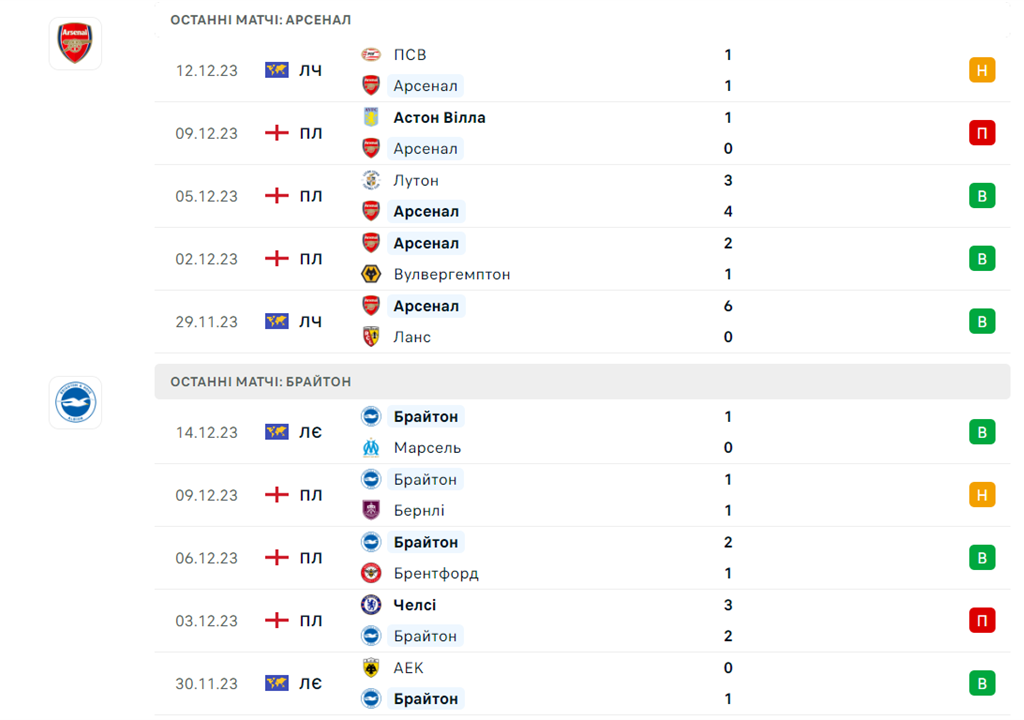
Task: Select the Останні матчі: Арсенал header
Action: point(260,20)
